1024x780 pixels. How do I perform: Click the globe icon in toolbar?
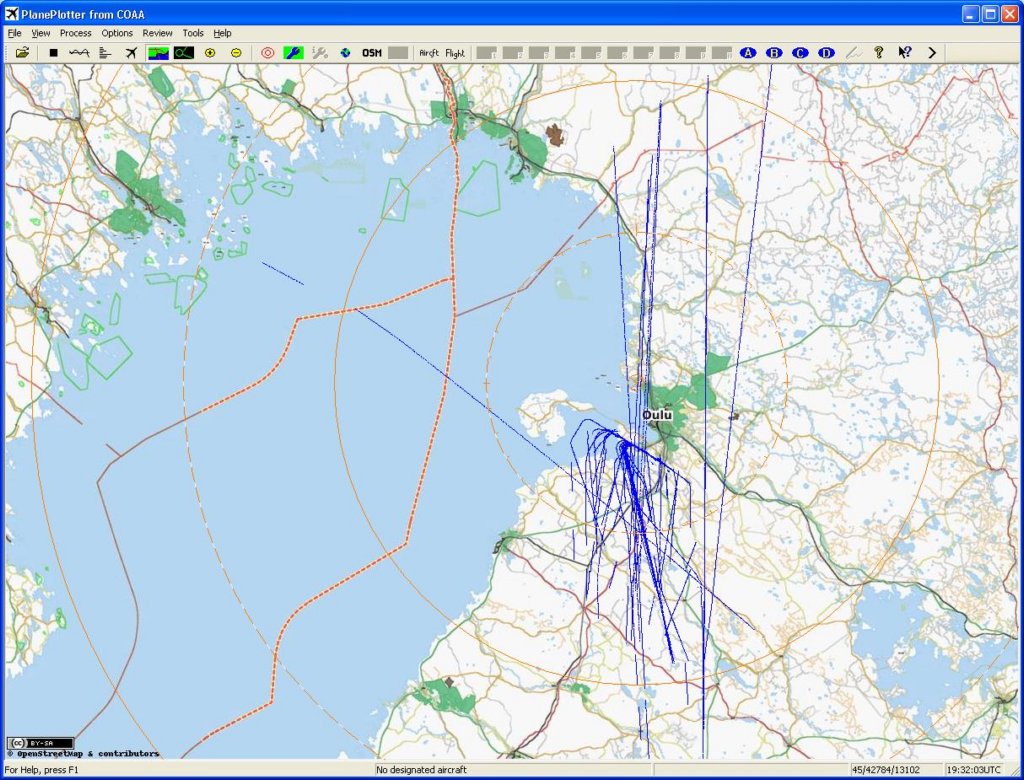point(345,53)
